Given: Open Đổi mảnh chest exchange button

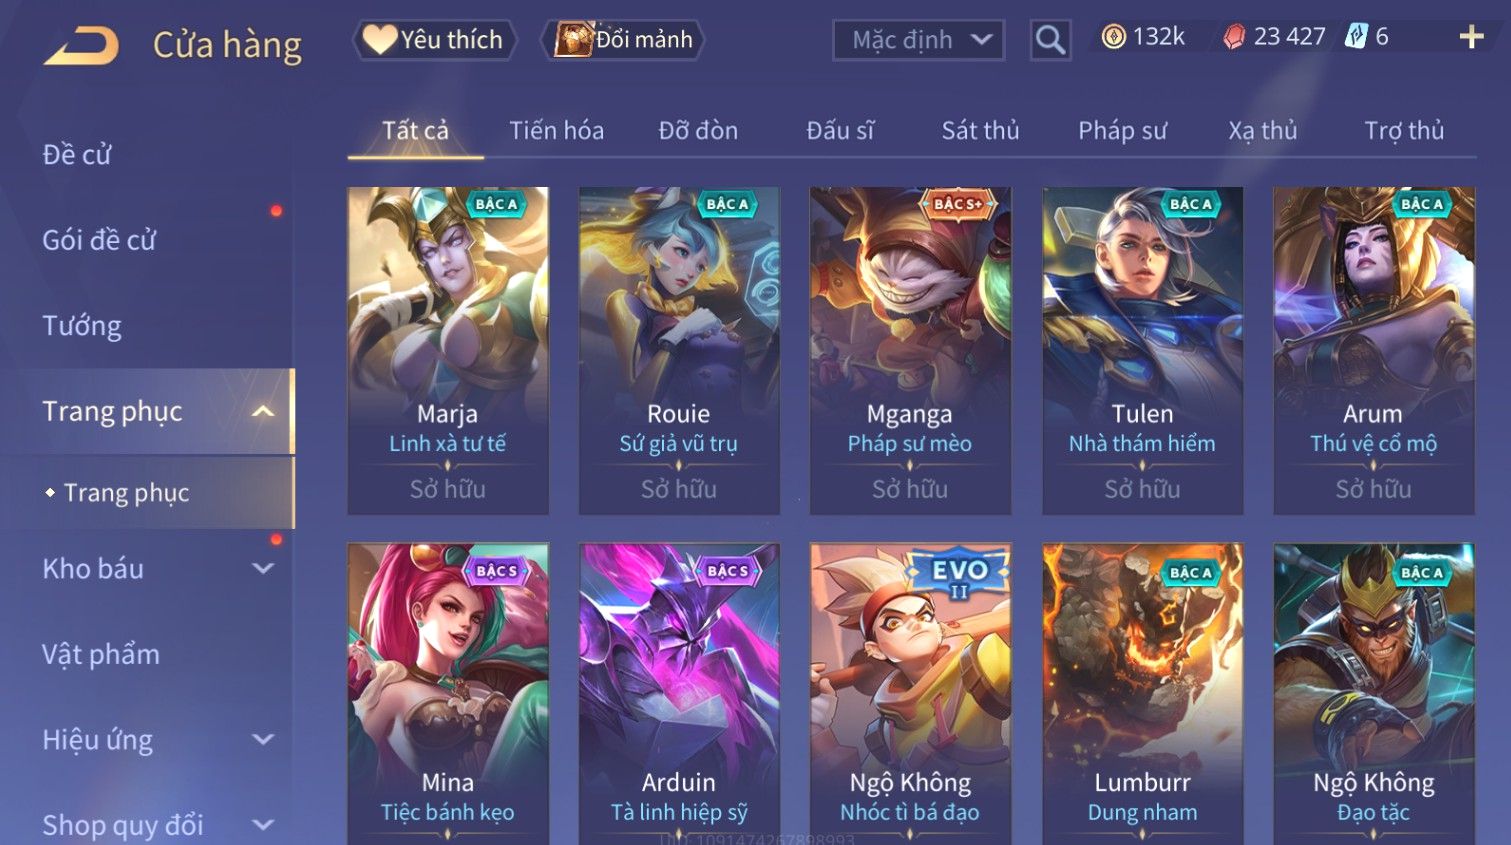Looking at the screenshot, I should [x=623, y=40].
